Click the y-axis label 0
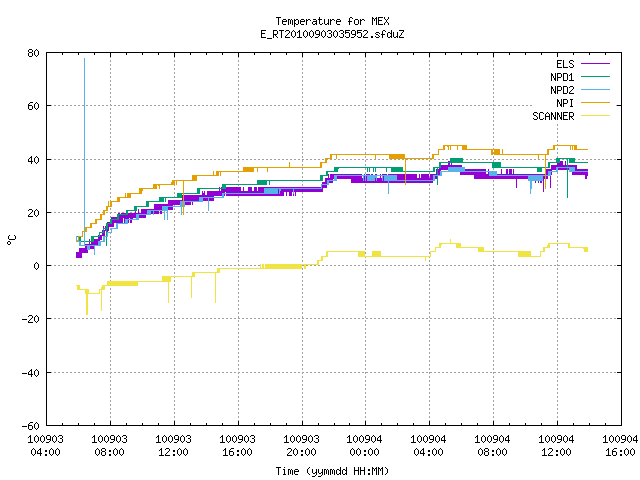Viewport: 640px width, 480px height. tap(36, 267)
